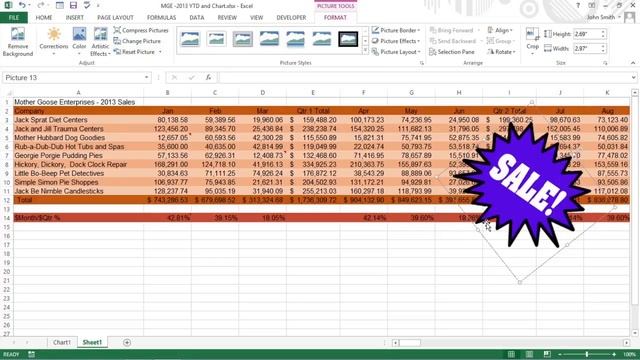The width and height of the screenshot is (640, 360).
Task: Expand the Picture Styles gallery more arrow
Action: point(365,51)
